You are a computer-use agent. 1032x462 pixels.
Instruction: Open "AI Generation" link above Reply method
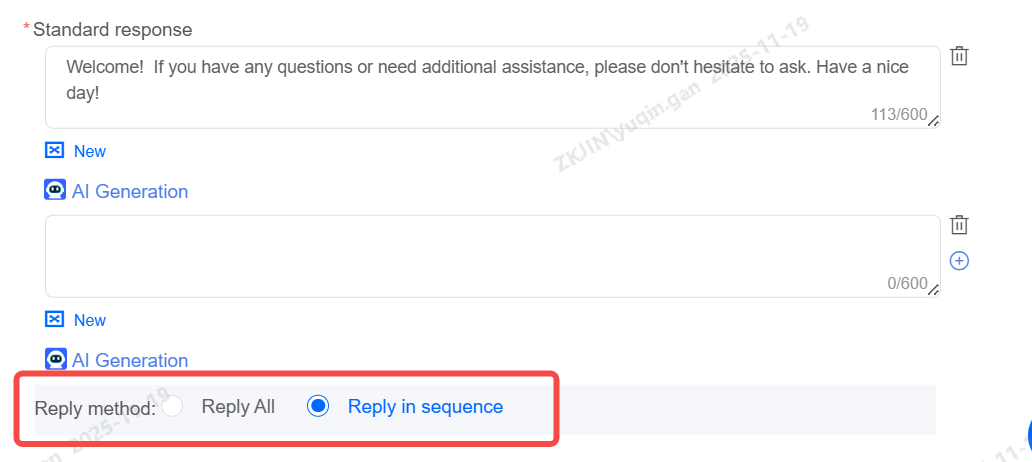tap(130, 360)
